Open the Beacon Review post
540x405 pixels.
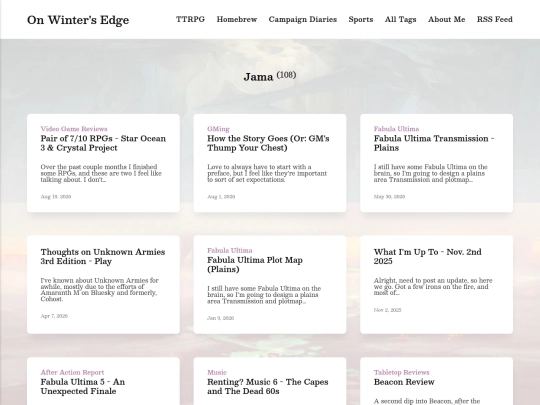coord(404,382)
